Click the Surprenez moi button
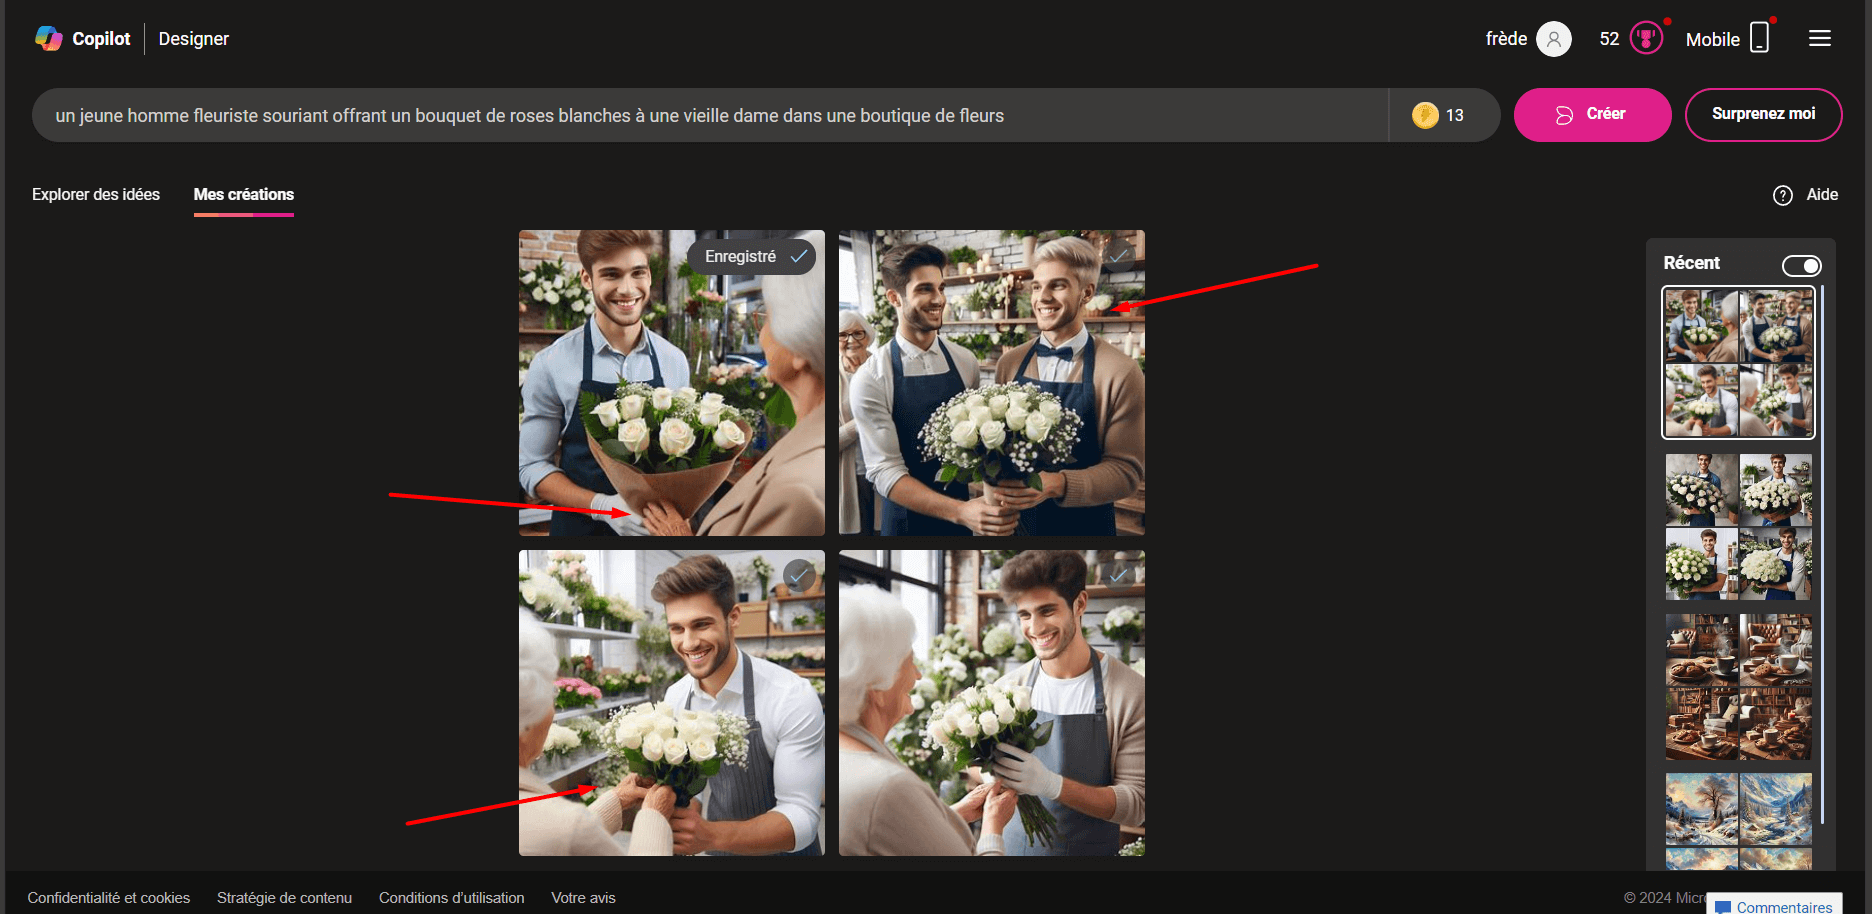 pyautogui.click(x=1763, y=115)
